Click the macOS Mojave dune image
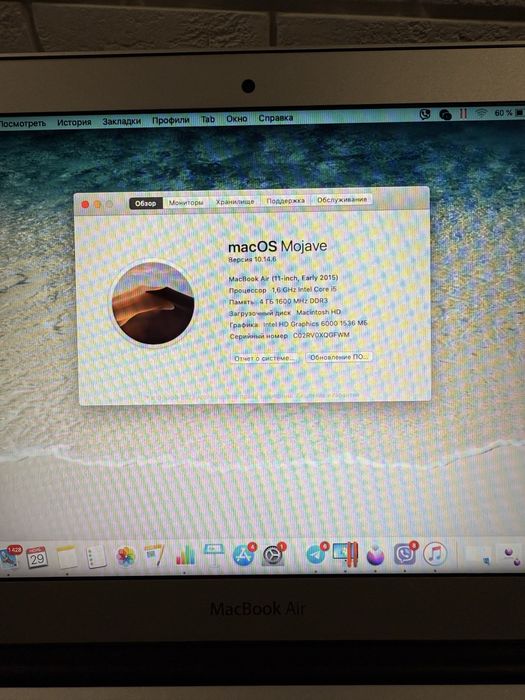 153,303
